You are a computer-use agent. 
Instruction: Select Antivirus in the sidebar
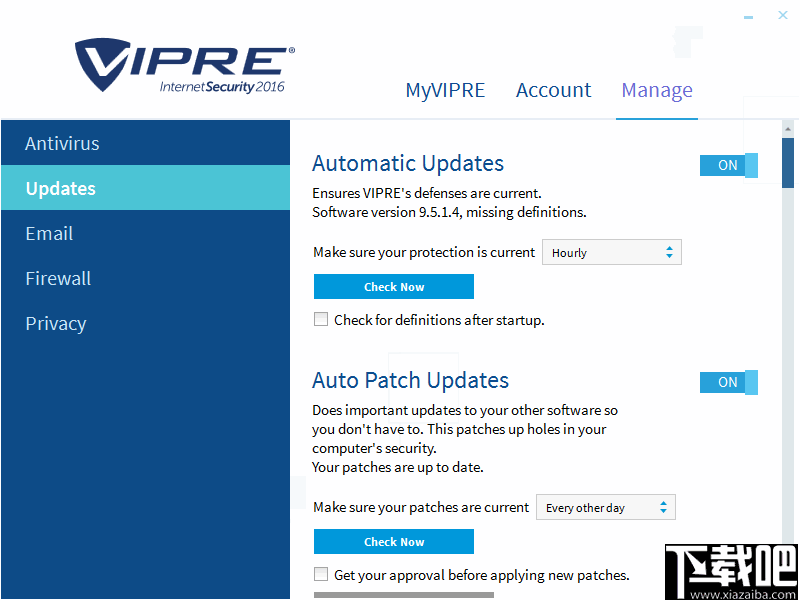62,142
